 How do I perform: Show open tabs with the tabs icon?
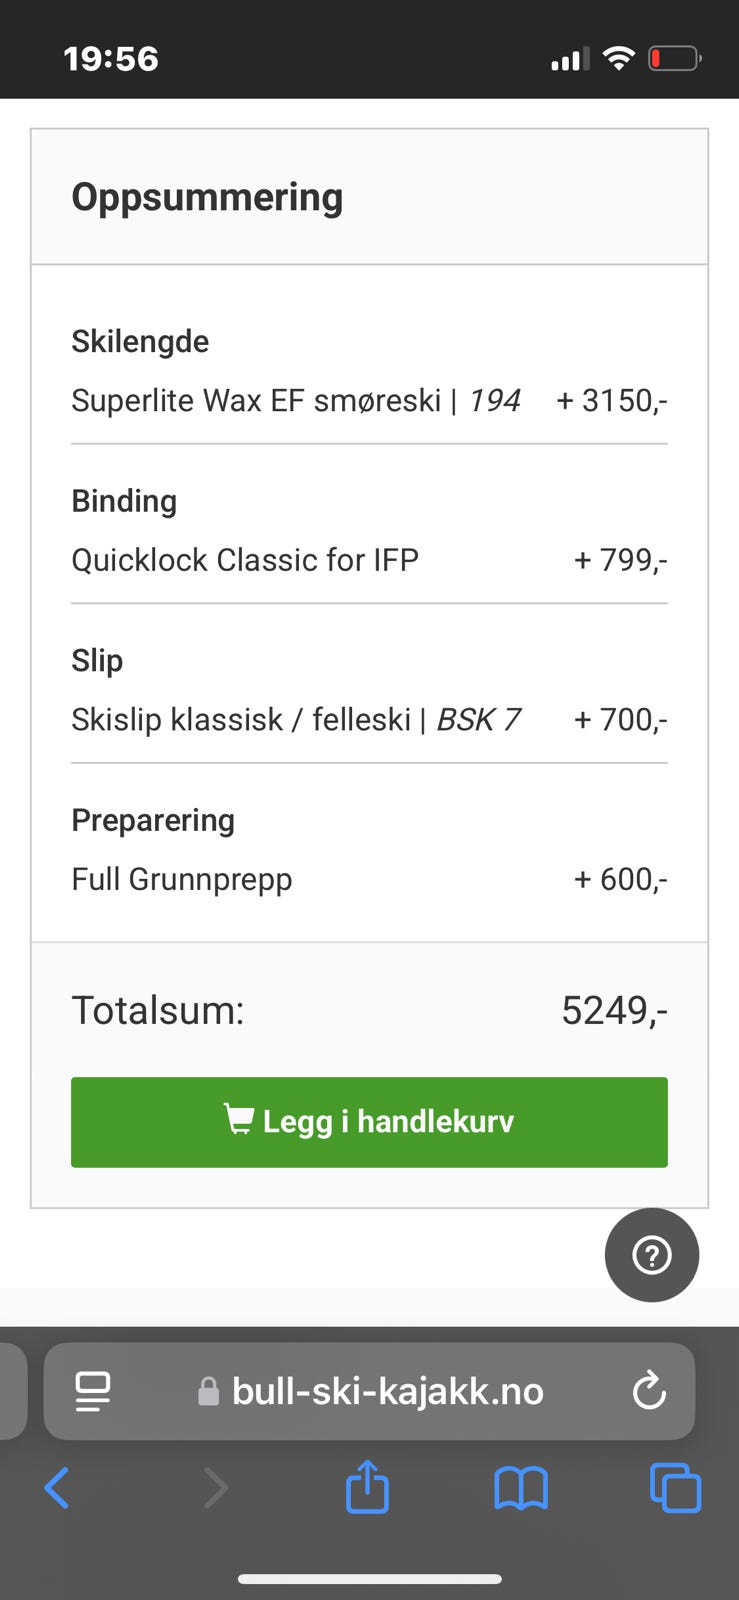tap(676, 1487)
